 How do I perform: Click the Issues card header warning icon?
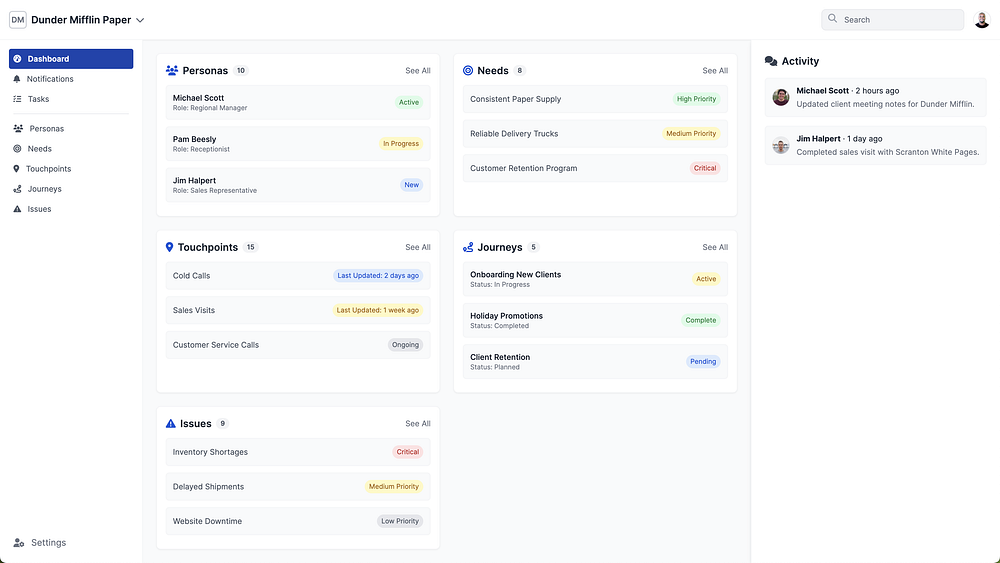click(x=170, y=423)
